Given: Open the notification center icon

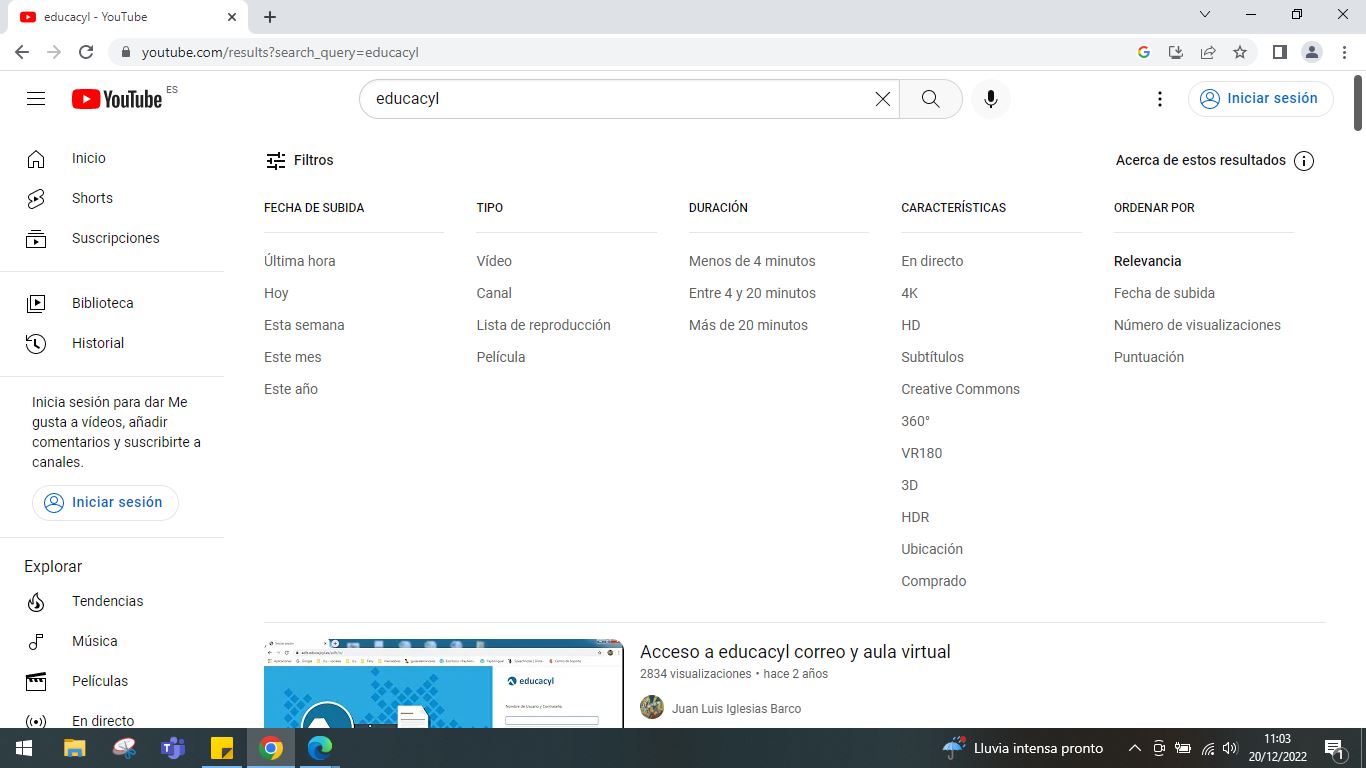Looking at the screenshot, I should (1335, 748).
